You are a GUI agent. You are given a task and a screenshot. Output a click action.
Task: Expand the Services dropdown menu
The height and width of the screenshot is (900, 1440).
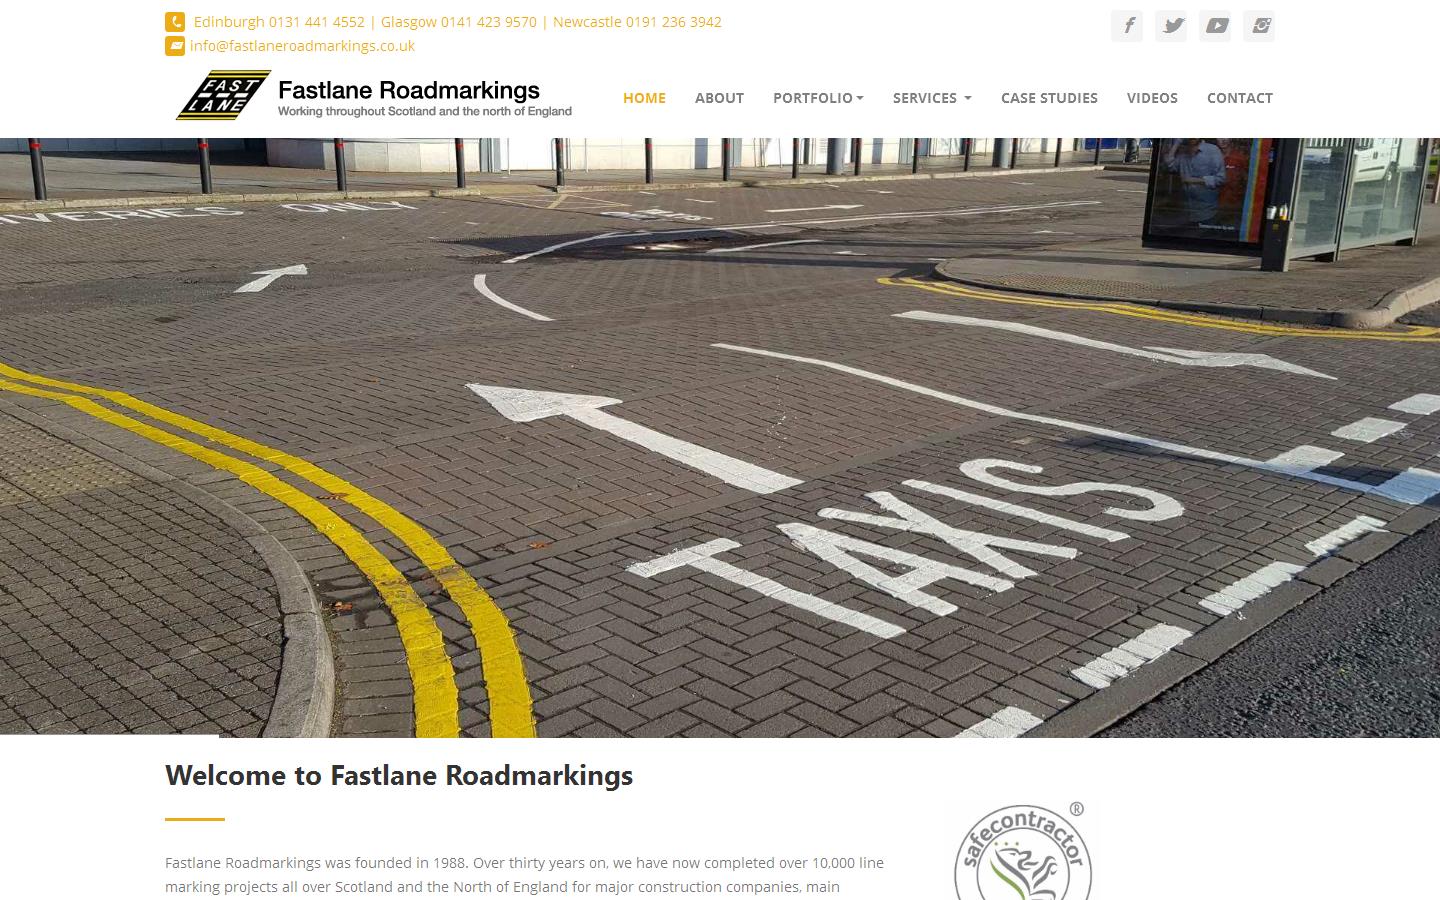tap(932, 97)
